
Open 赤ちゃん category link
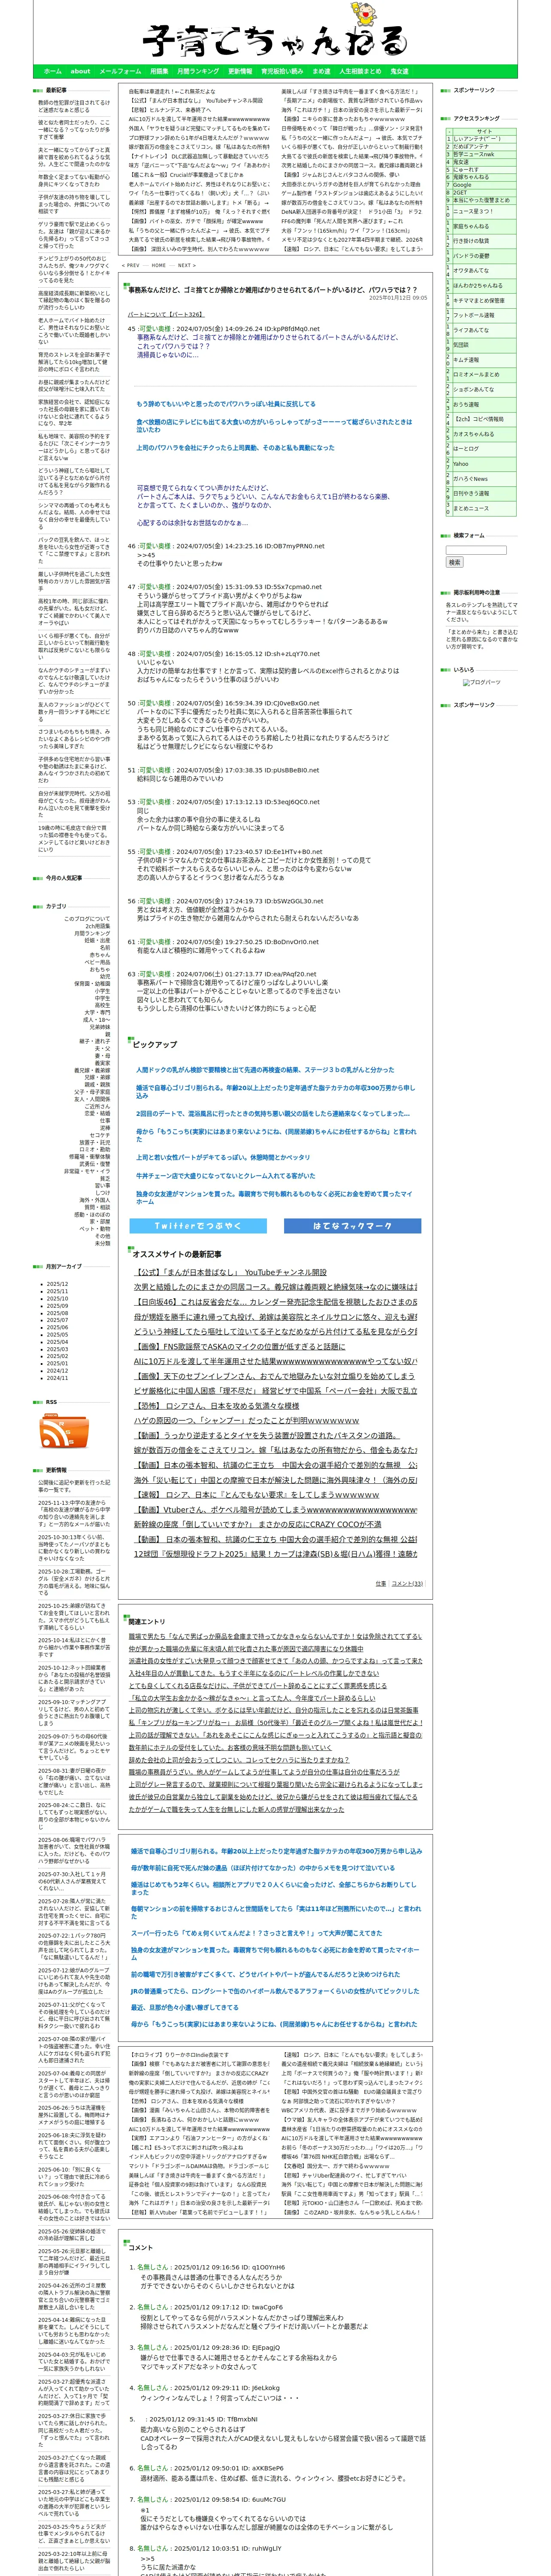tap(100, 955)
